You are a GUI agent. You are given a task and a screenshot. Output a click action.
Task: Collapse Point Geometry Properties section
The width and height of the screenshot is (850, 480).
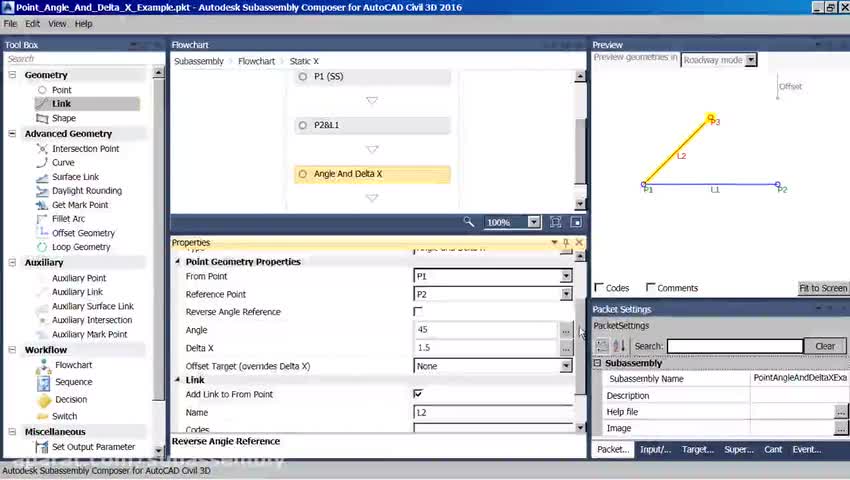pyautogui.click(x=178, y=261)
